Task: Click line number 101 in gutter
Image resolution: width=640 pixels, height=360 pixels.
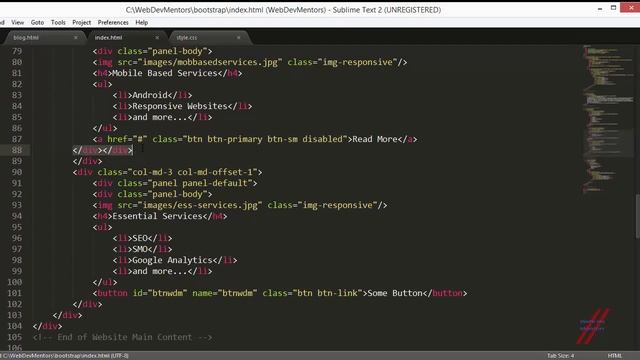Action: click(x=14, y=293)
